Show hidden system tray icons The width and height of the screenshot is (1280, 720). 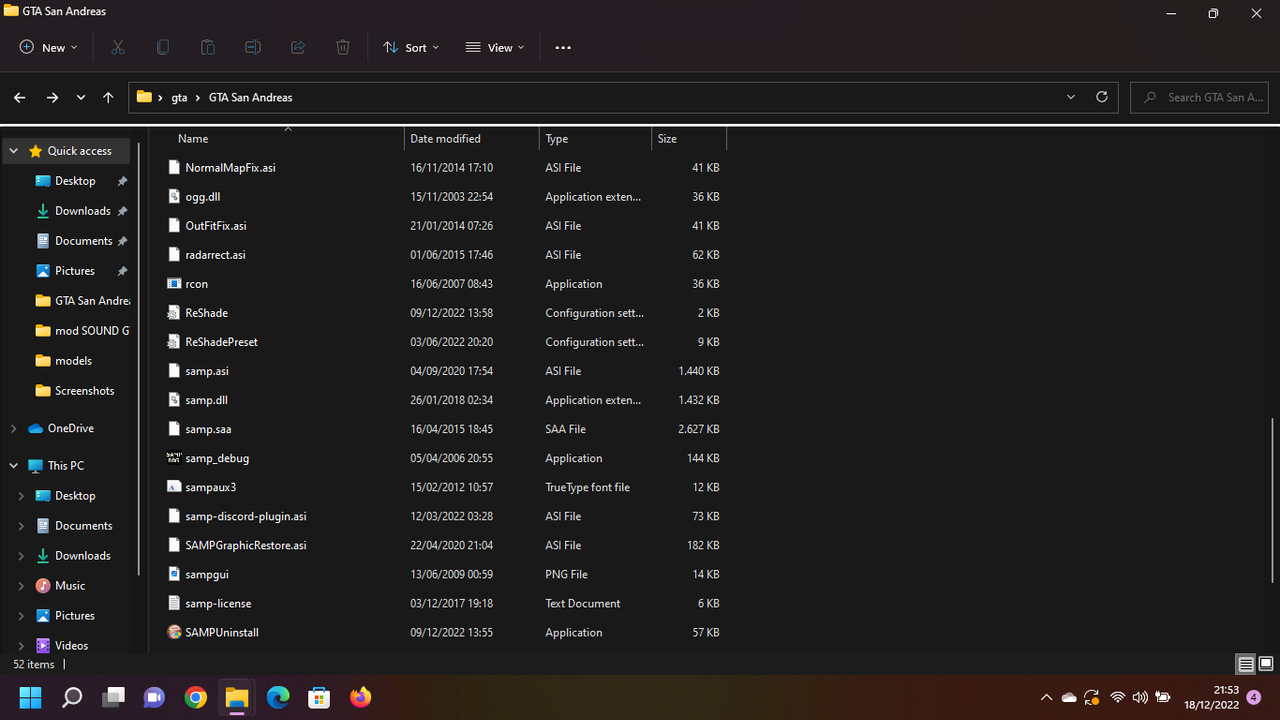[1046, 697]
